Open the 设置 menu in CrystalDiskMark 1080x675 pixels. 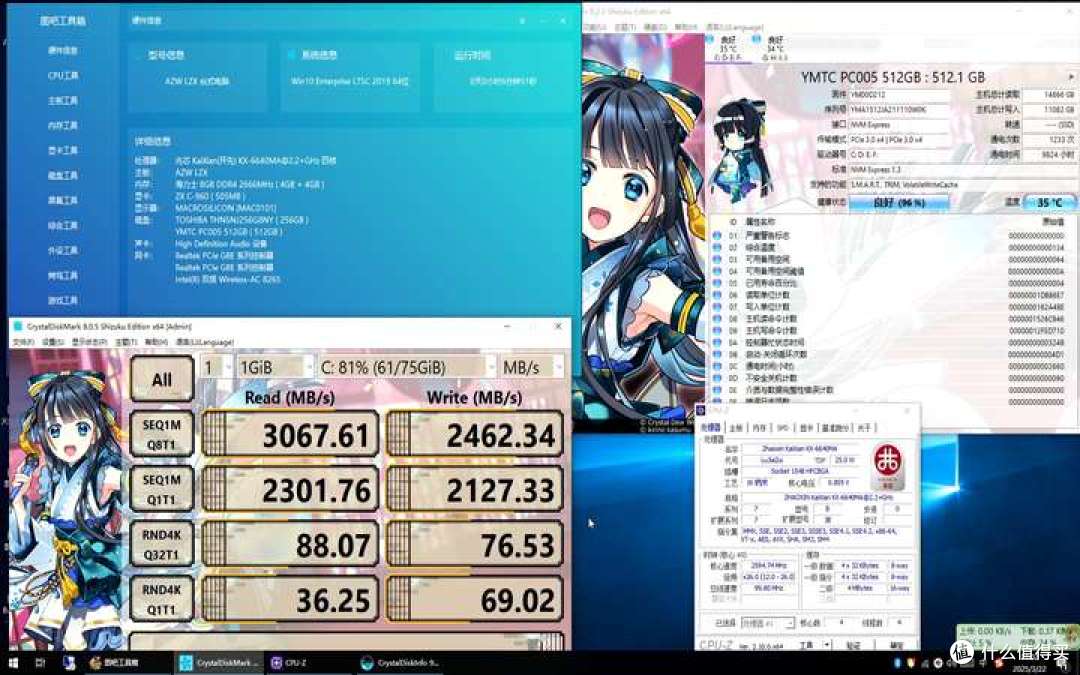pyautogui.click(x=52, y=342)
